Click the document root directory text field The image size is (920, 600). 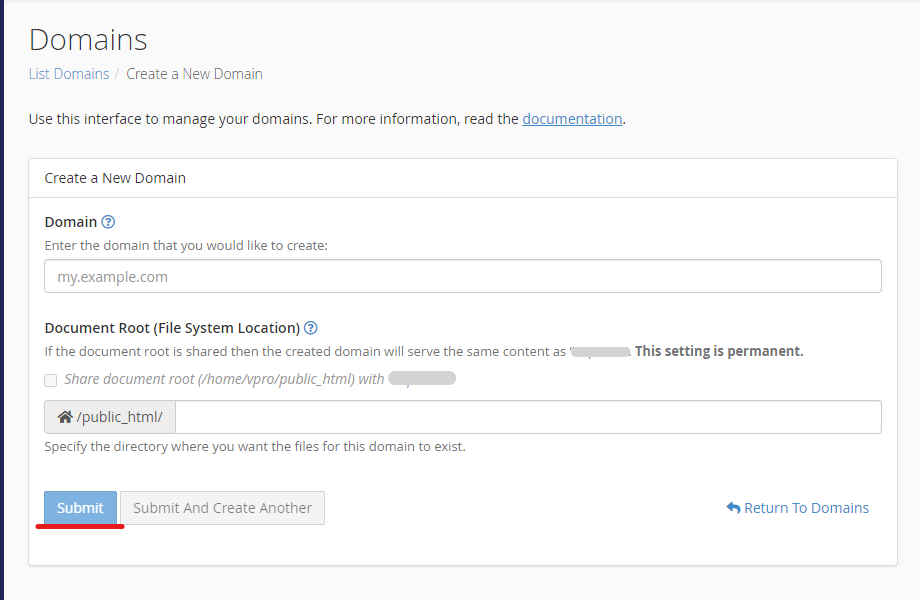point(528,417)
